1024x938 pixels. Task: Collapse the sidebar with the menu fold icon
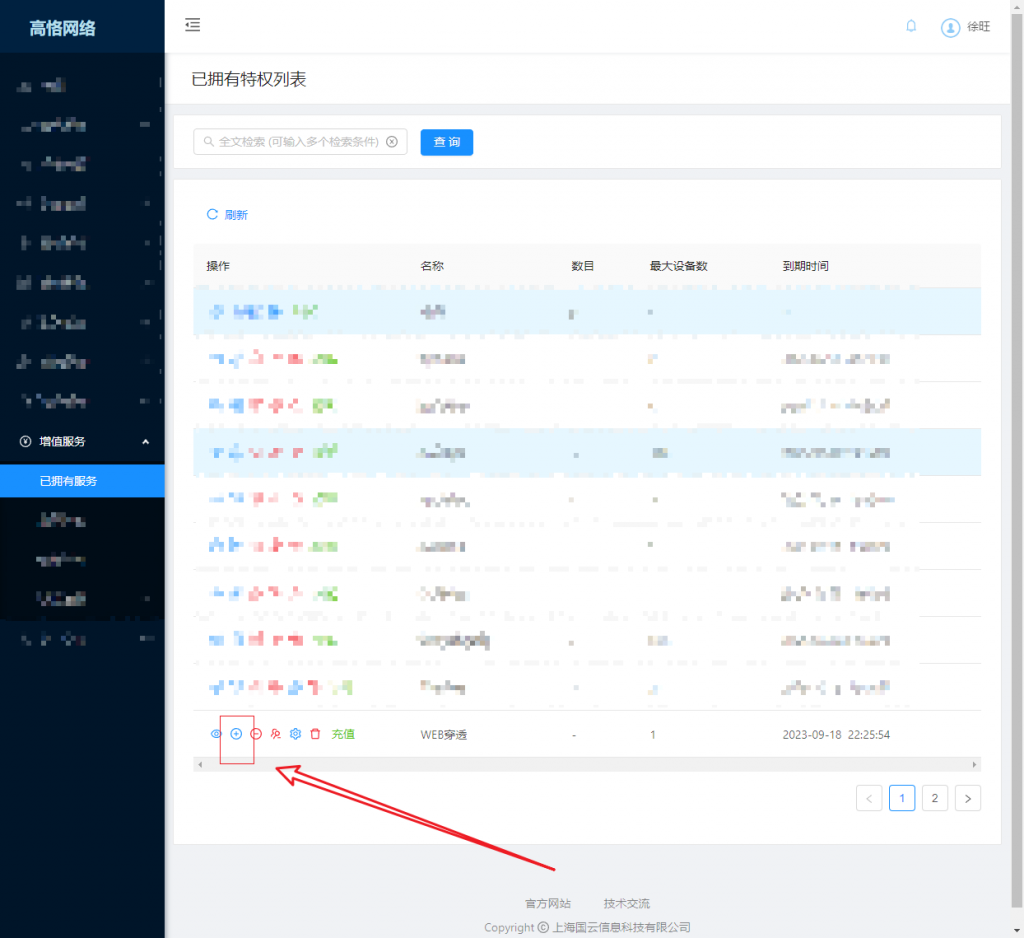[x=193, y=25]
